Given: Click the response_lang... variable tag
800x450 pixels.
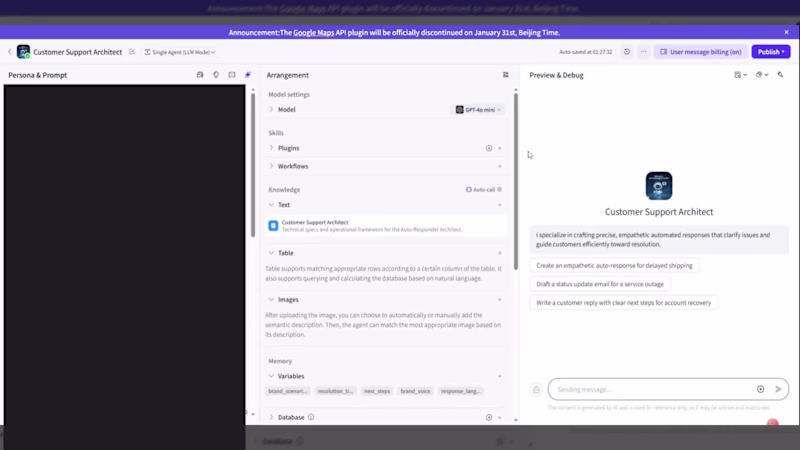Looking at the screenshot, I should tap(461, 391).
